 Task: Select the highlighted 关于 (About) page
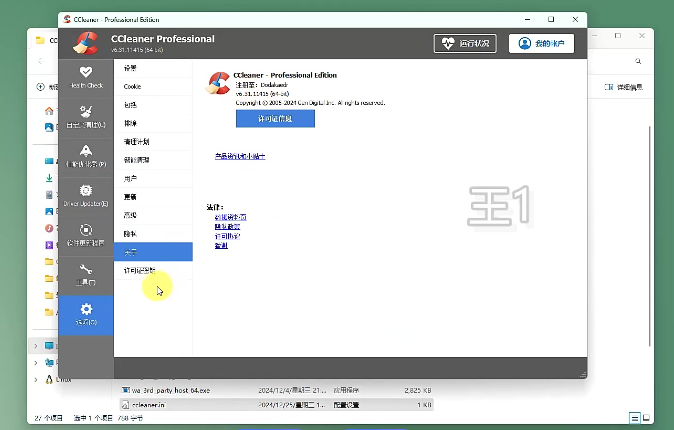(x=153, y=252)
